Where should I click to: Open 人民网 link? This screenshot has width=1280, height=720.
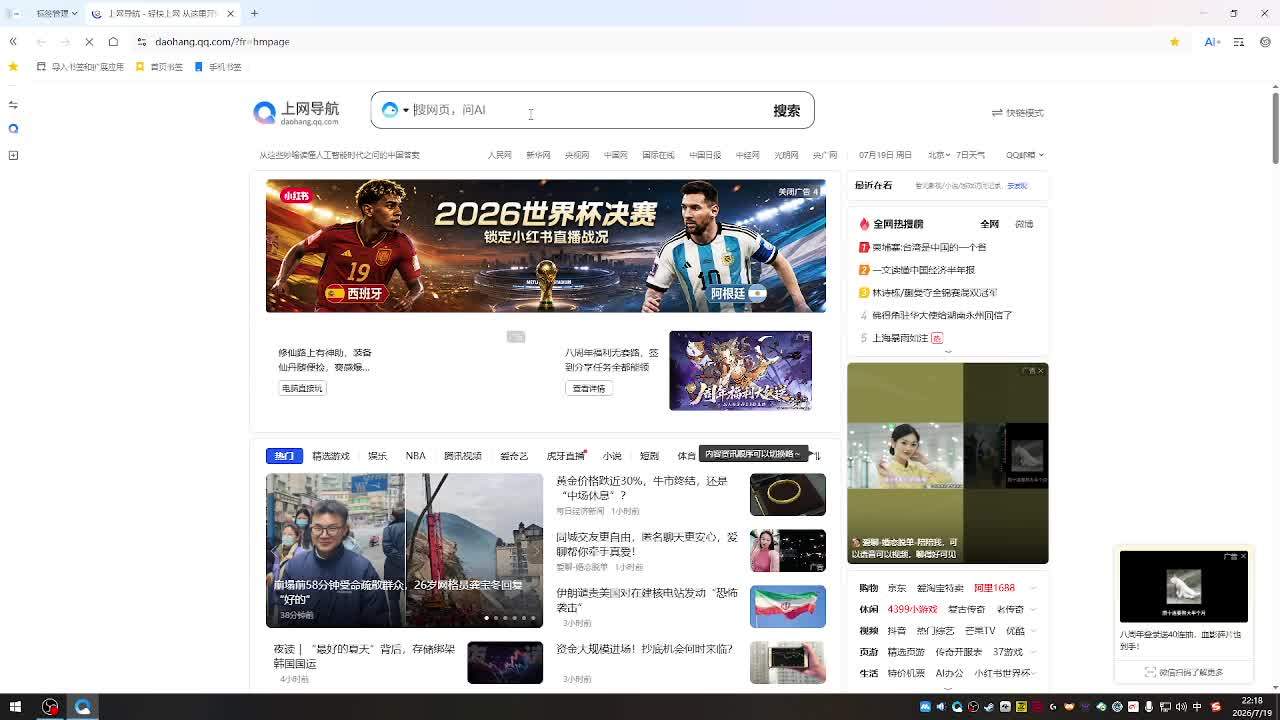(x=499, y=155)
